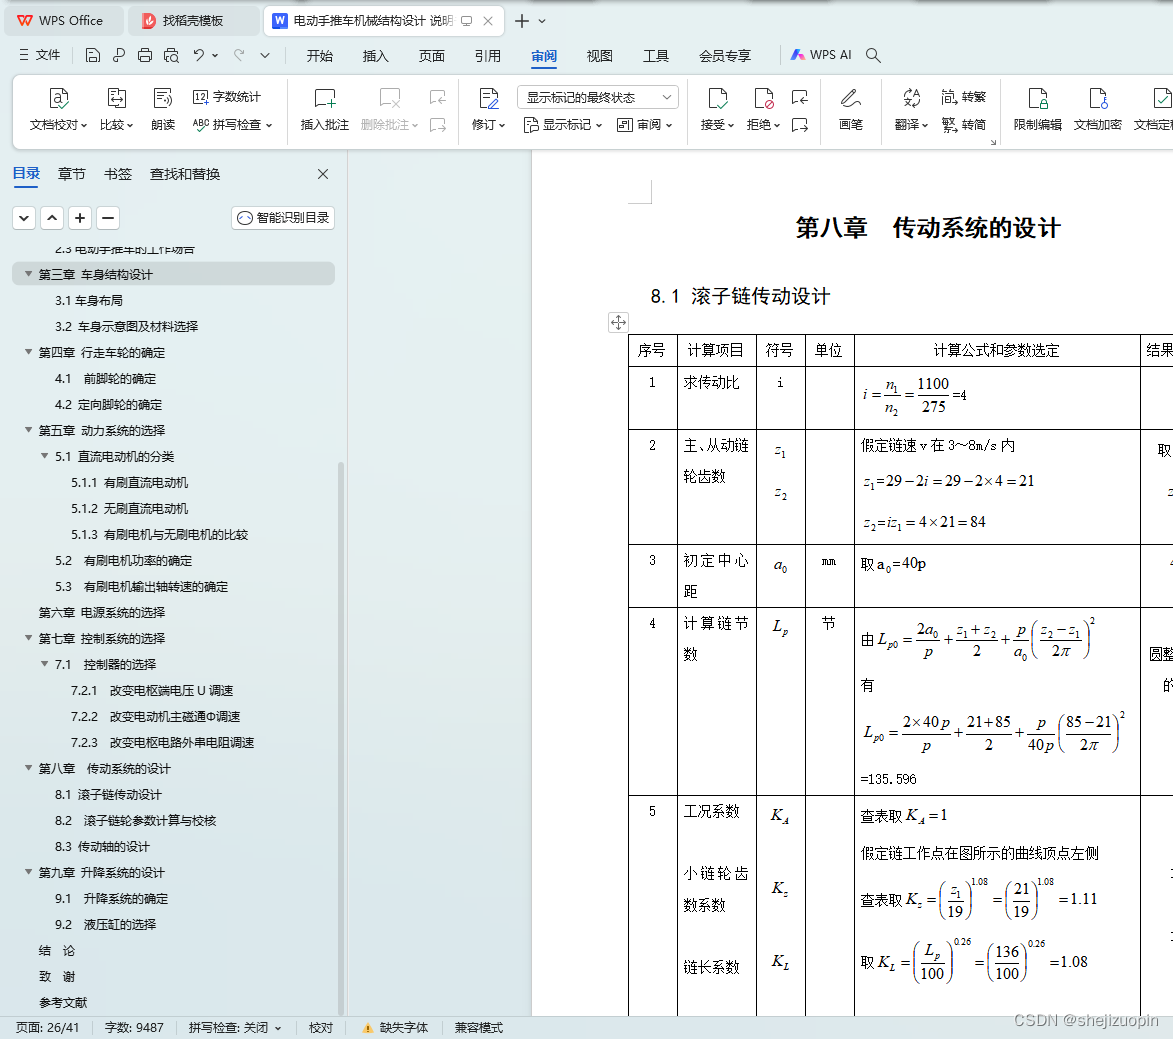
Task: Collapse 第九章 升降系统的设计 node
Action: pyautogui.click(x=28, y=872)
